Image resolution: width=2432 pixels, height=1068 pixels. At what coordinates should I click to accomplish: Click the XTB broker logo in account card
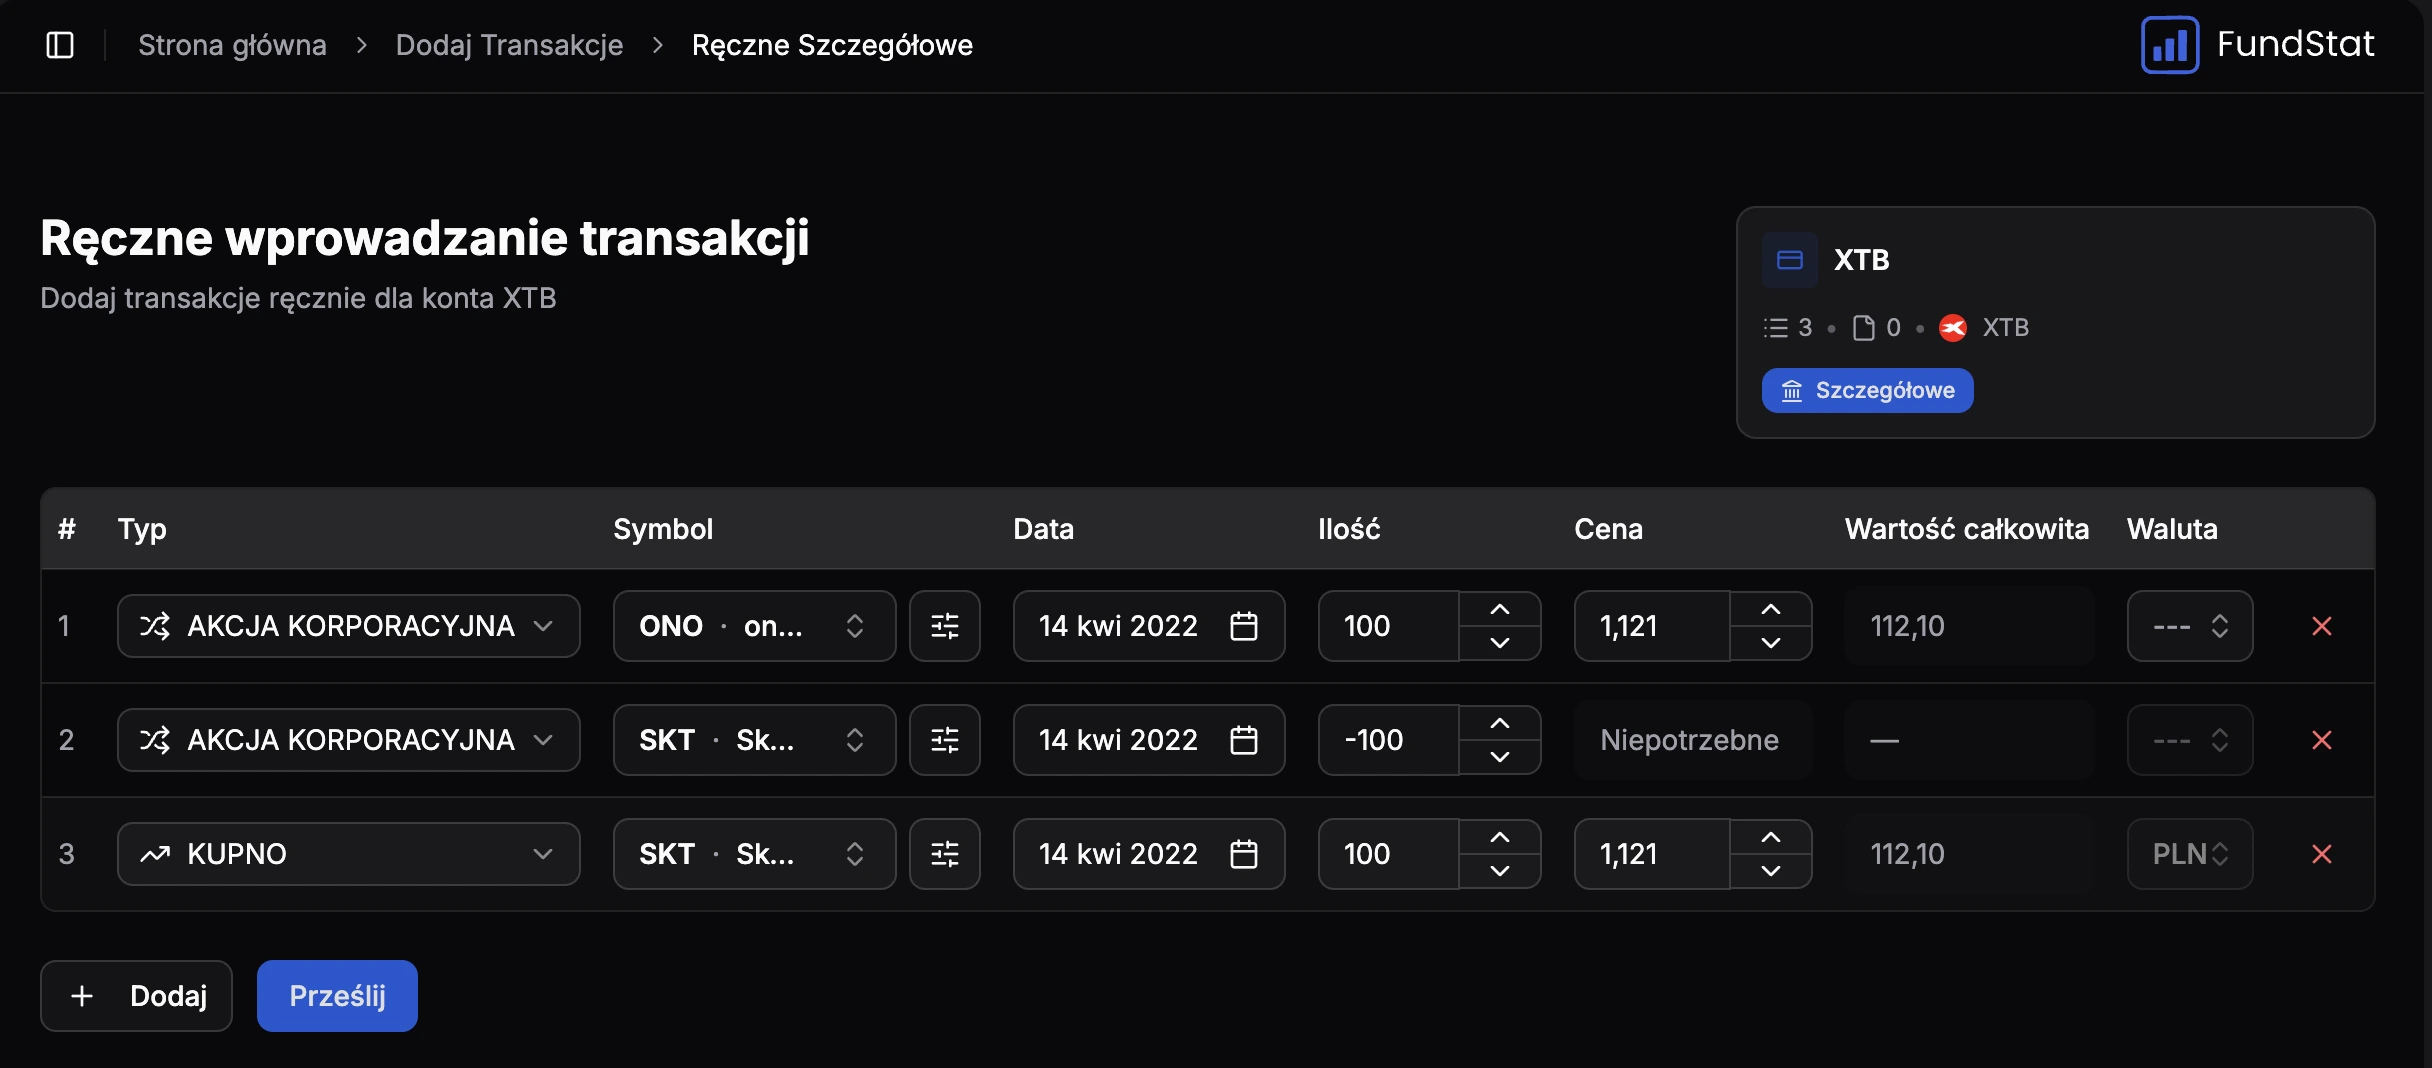point(1954,327)
